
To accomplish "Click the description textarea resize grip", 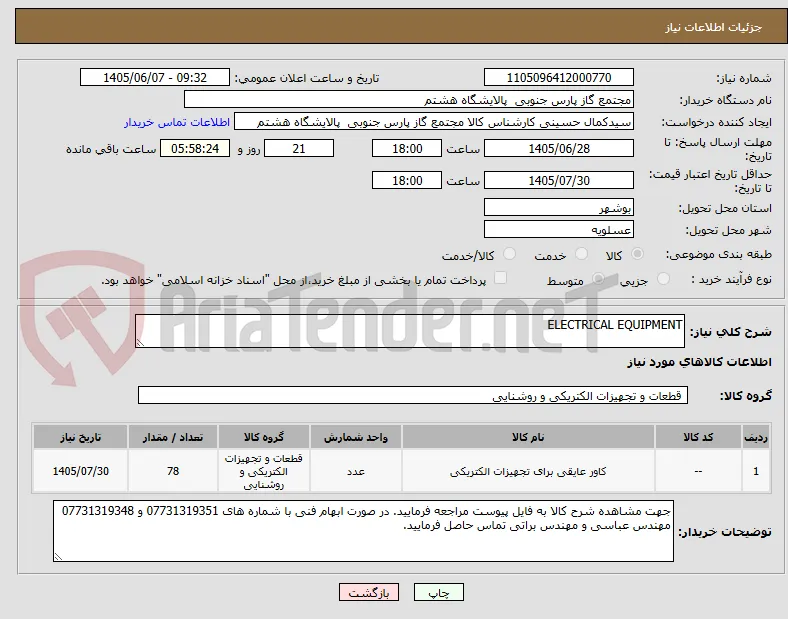I will [x=140, y=342].
